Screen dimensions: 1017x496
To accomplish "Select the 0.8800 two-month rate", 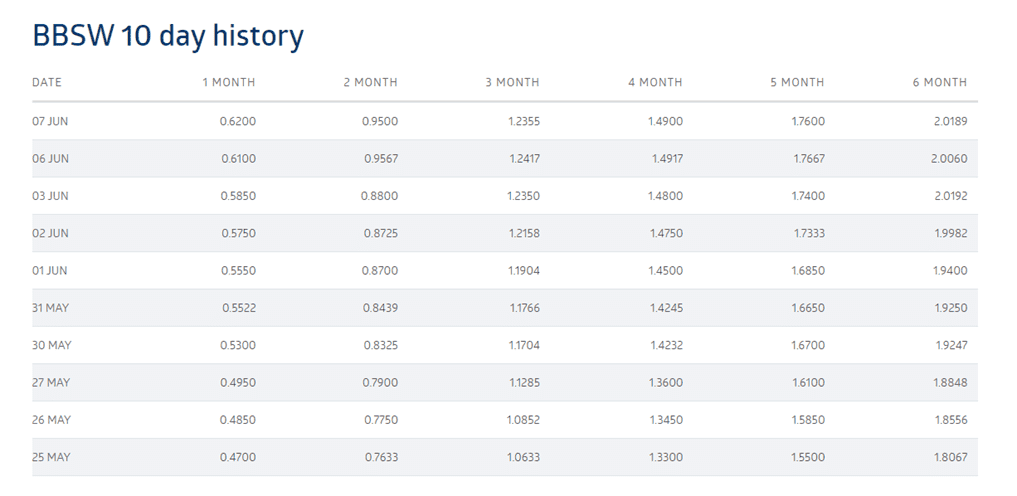I will 379,196.
